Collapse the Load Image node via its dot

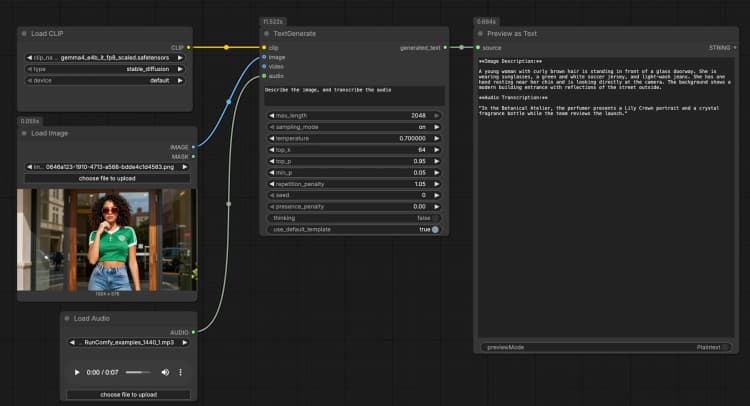coord(24,133)
